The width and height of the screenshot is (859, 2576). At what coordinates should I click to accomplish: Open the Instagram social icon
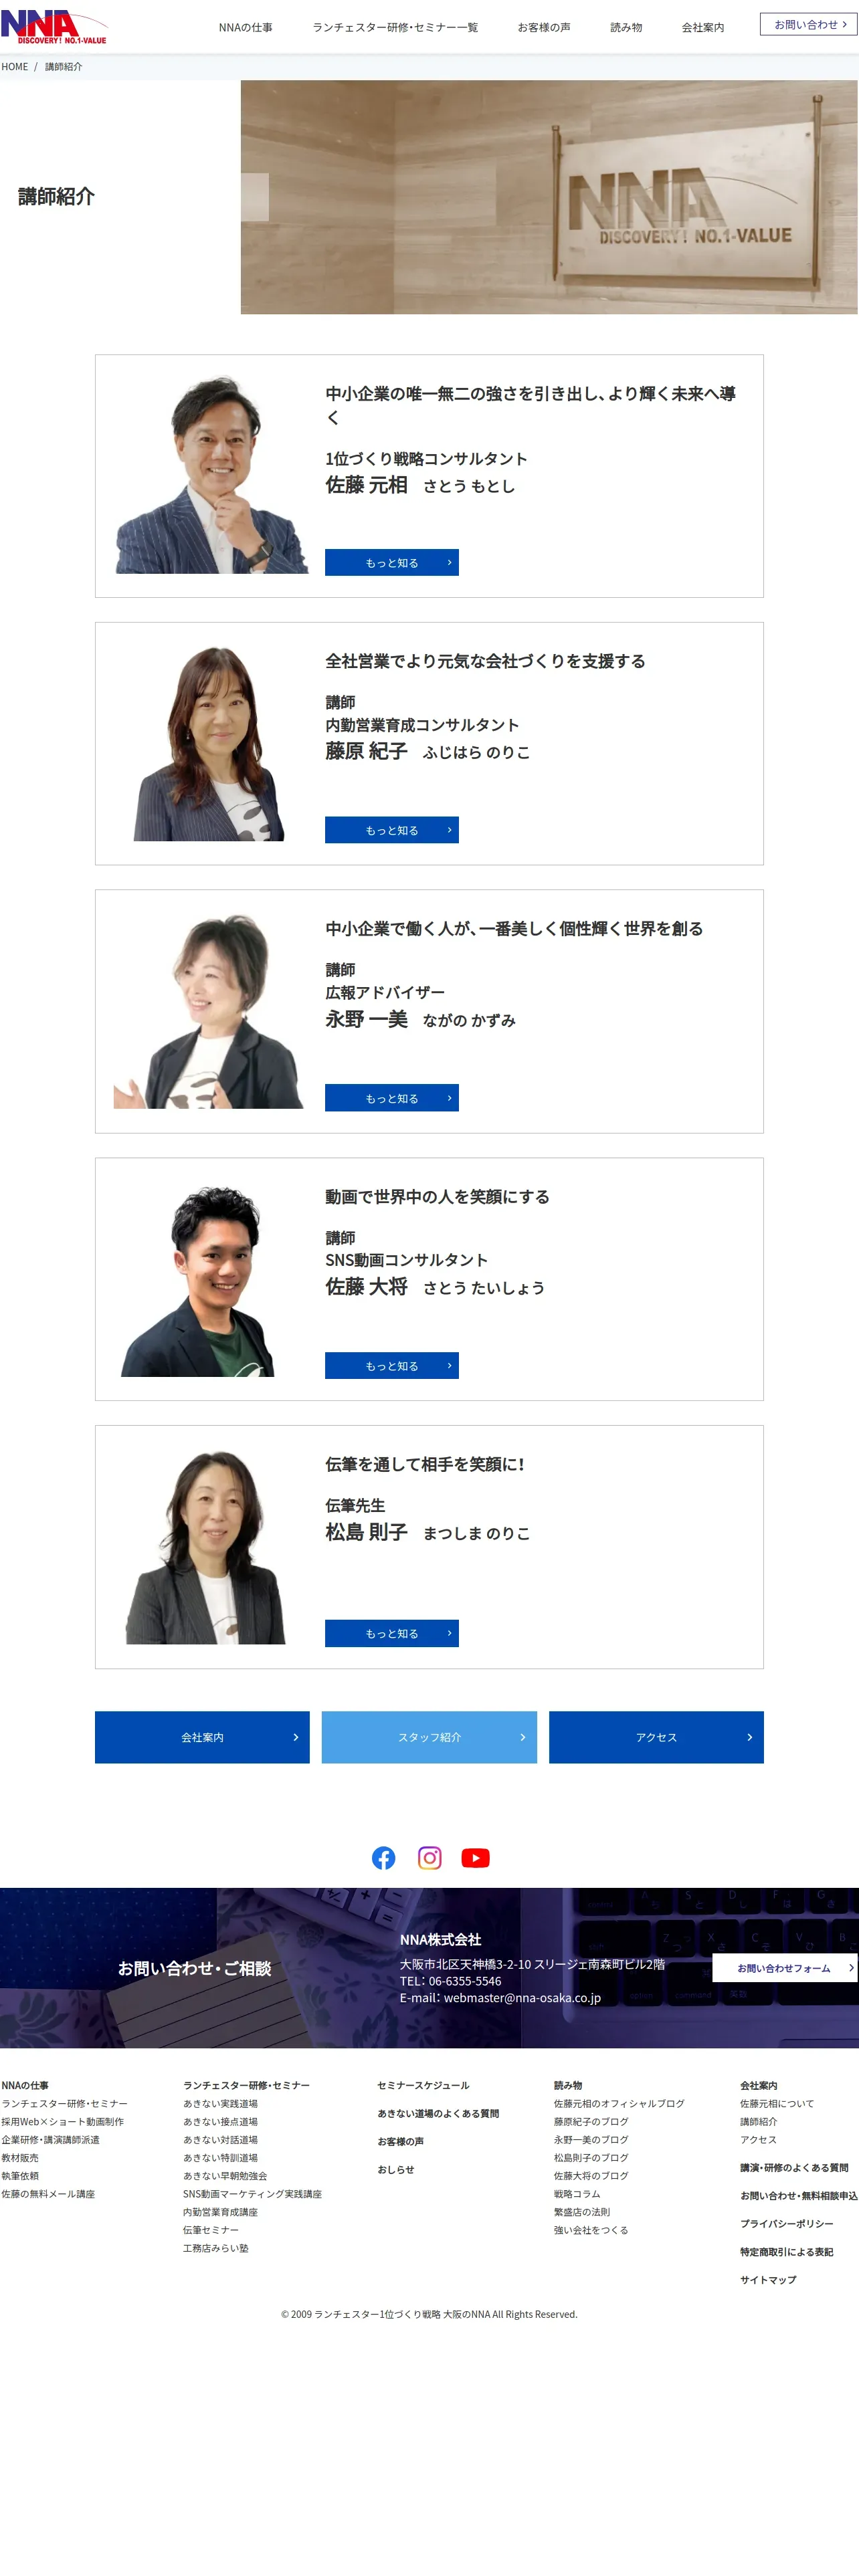click(429, 1857)
